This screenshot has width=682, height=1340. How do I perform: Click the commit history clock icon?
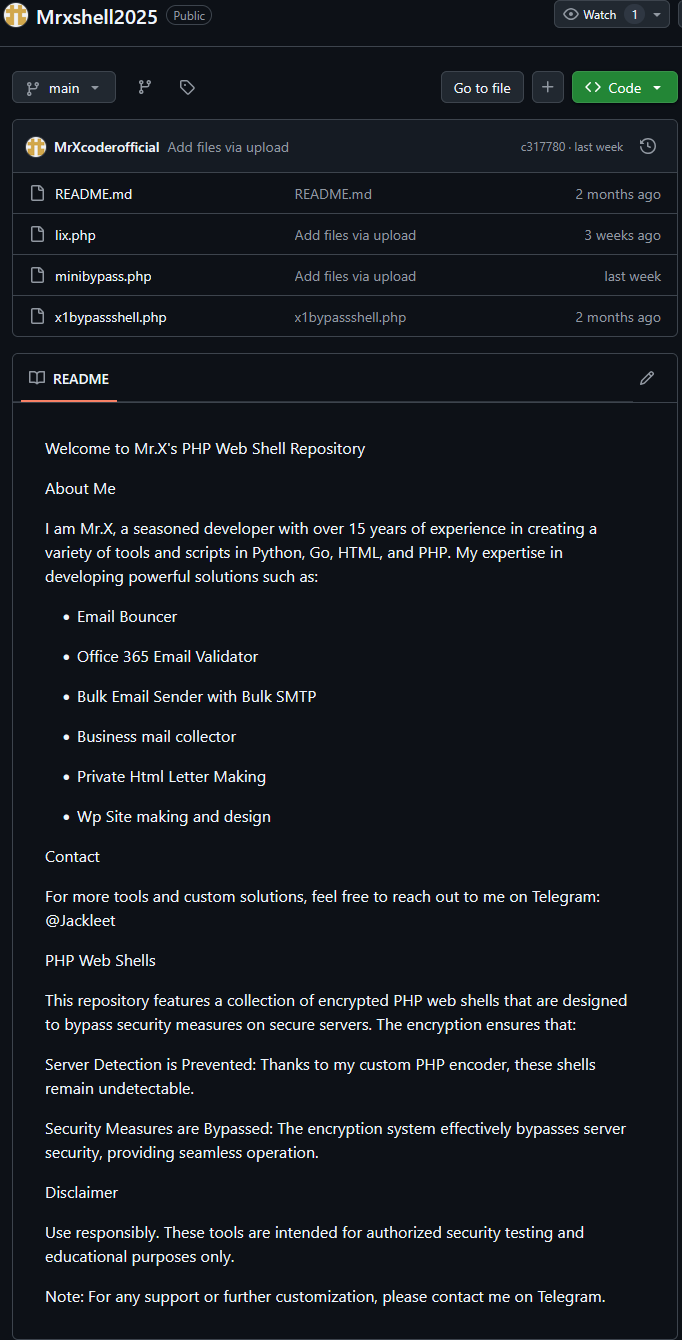648,147
